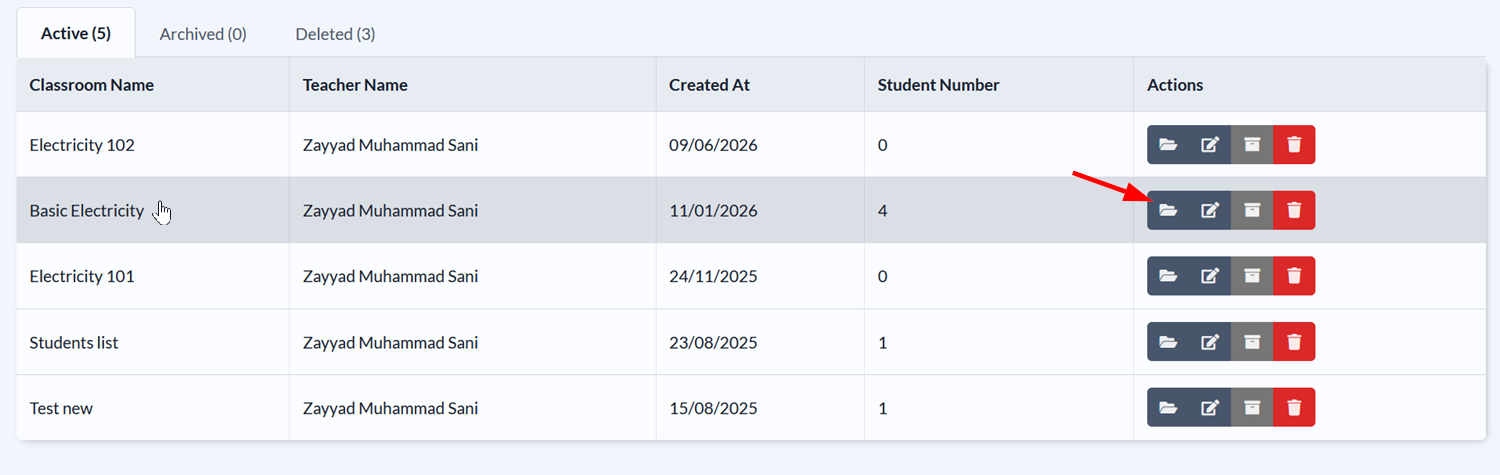Click student number in Electricity 102 row
Viewport: 1500px width, 475px height.
pyautogui.click(x=883, y=145)
